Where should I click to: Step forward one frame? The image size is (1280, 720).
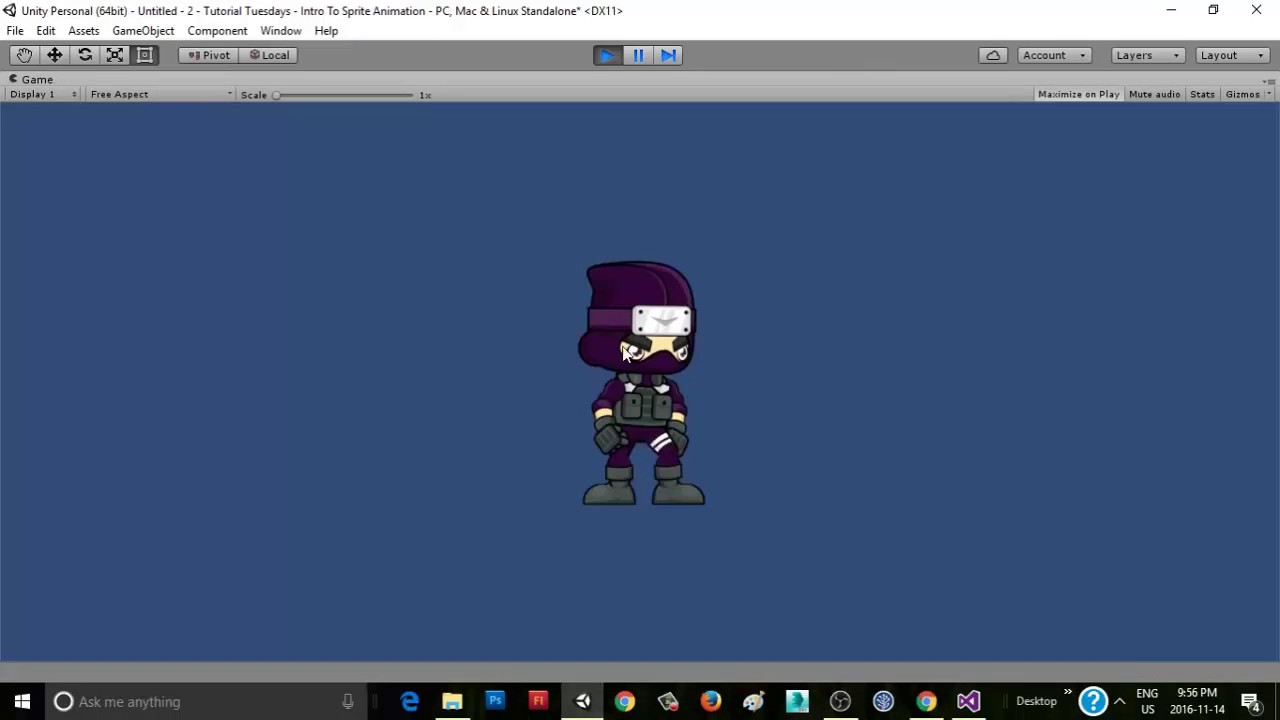[668, 55]
